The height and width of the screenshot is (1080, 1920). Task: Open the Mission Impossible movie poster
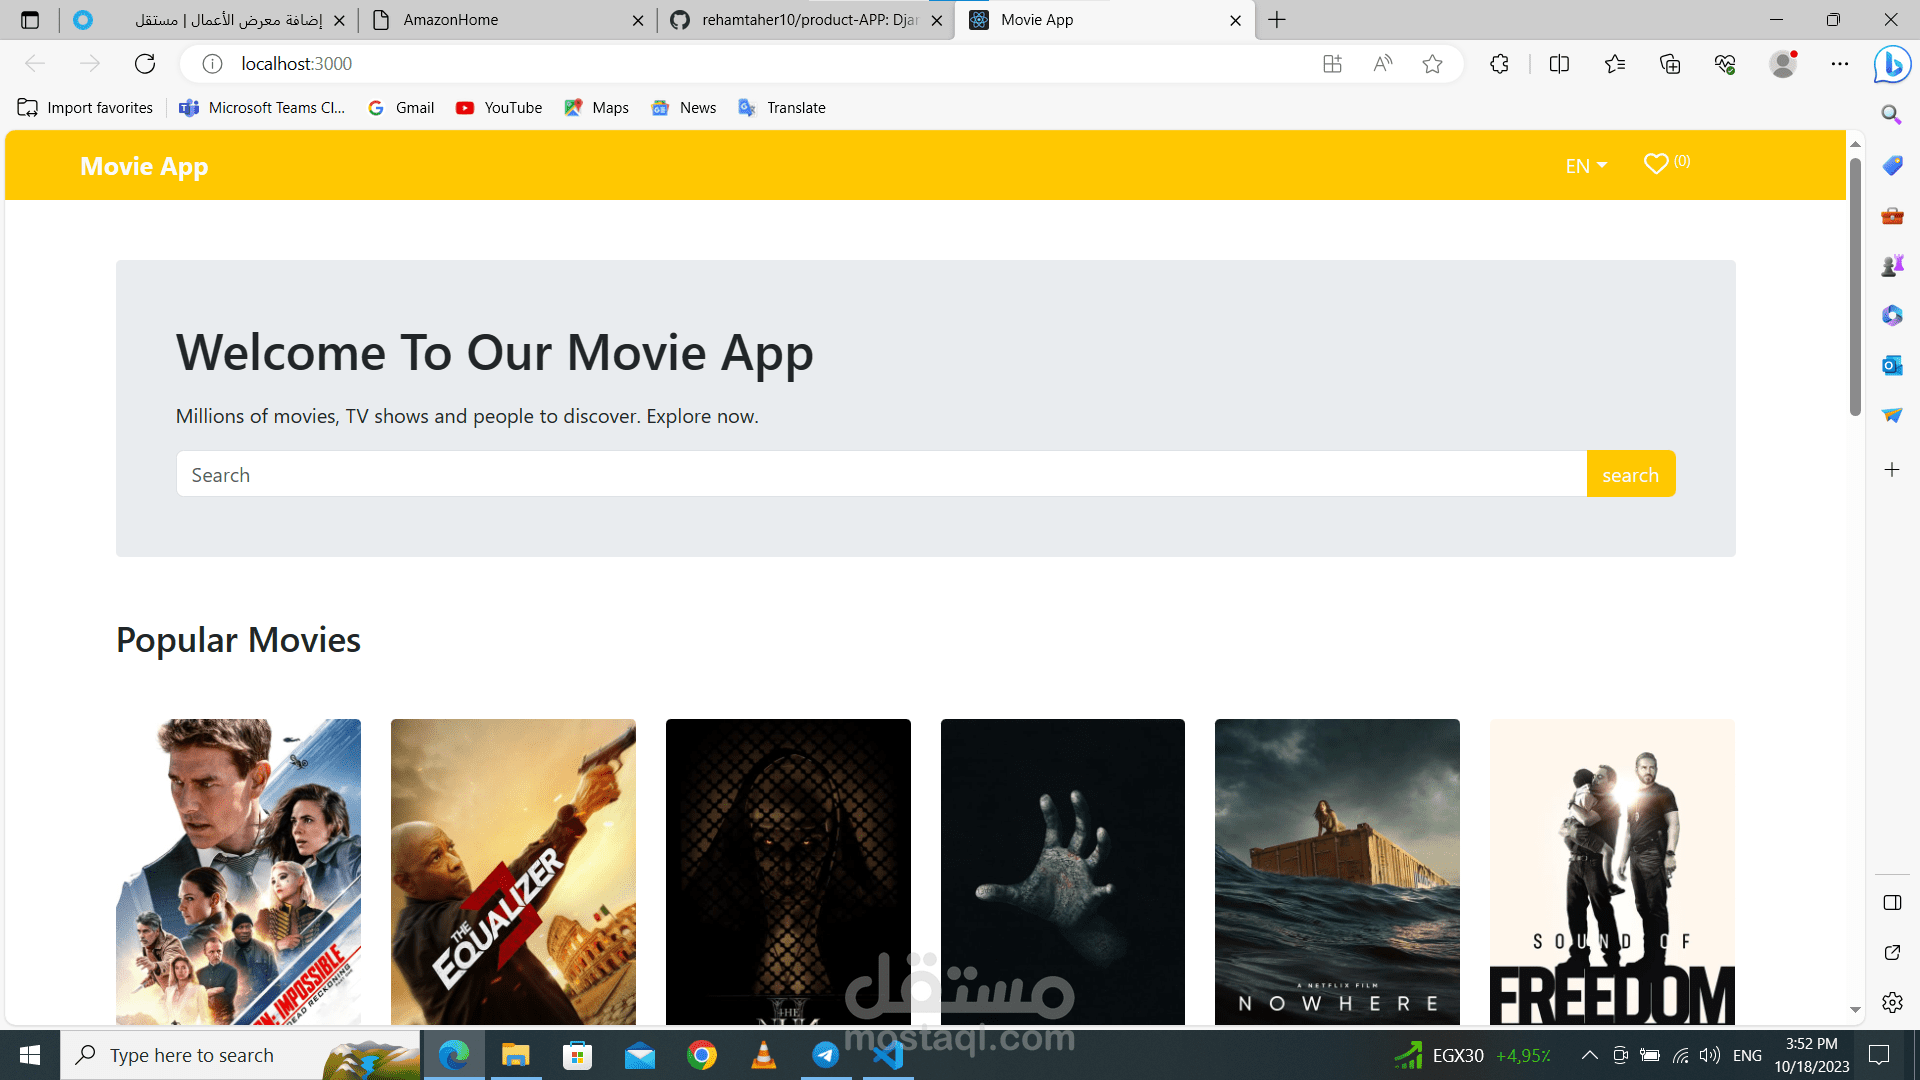[238, 872]
